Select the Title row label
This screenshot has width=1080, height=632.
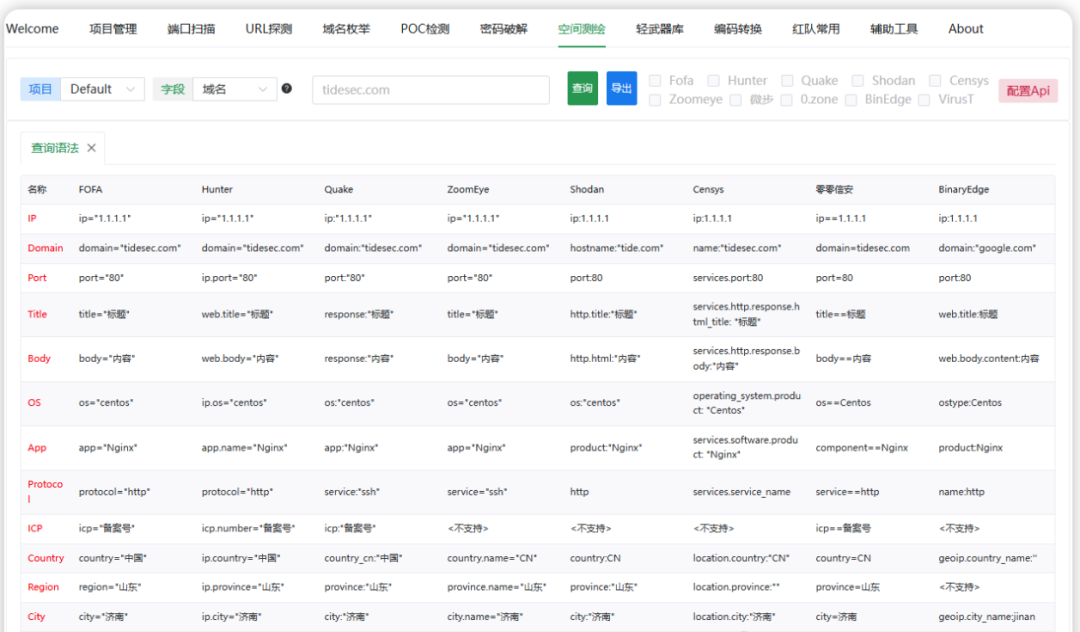(x=37, y=314)
